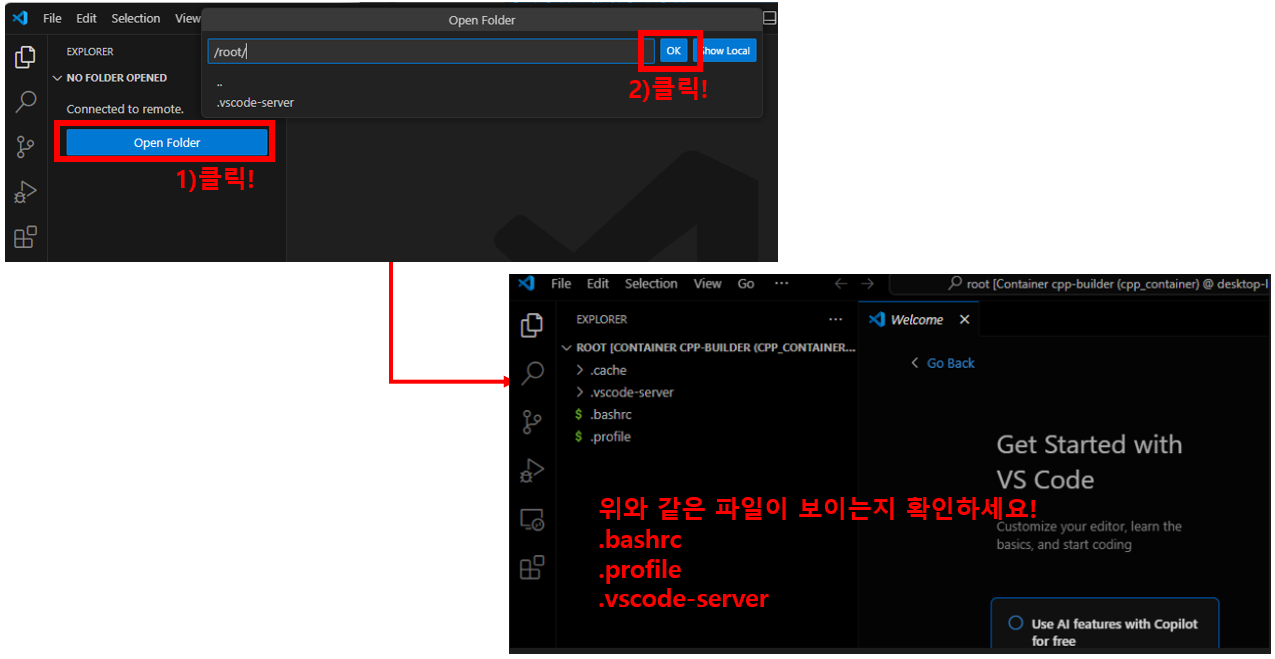Image resolution: width=1275 pixels, height=659 pixels.
Task: Click Search icon in the upper window's activity bar
Action: (x=25, y=102)
